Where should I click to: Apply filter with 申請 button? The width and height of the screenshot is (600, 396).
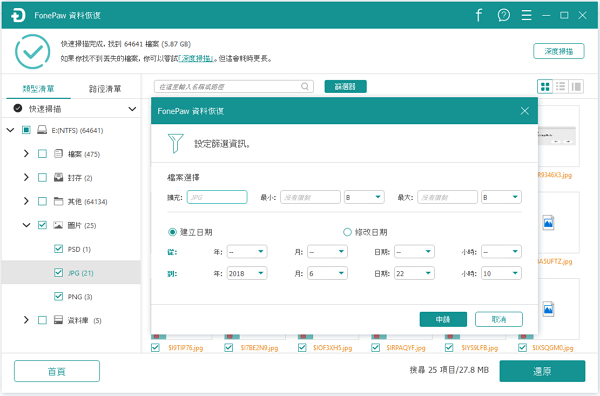pos(443,319)
